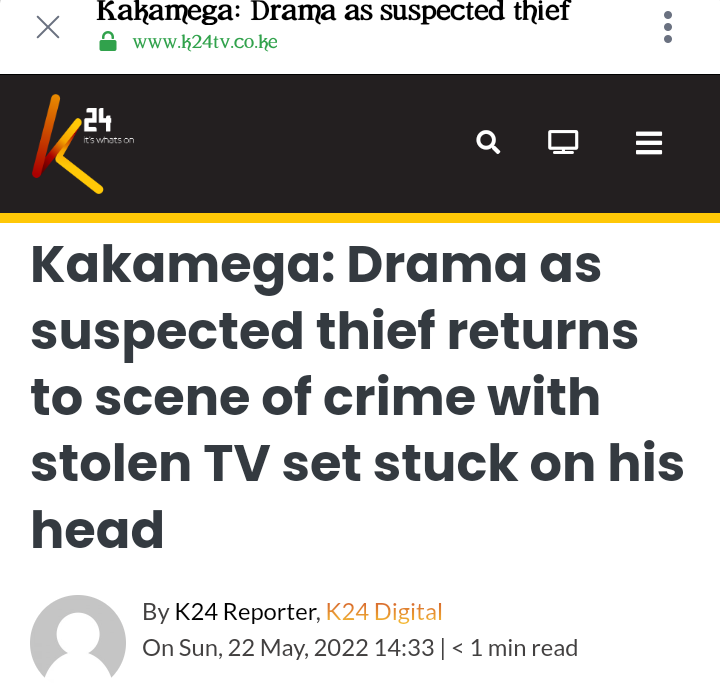Viewport: 720px width, 683px height.
Task: Open the K24 Digital link
Action: 384,612
